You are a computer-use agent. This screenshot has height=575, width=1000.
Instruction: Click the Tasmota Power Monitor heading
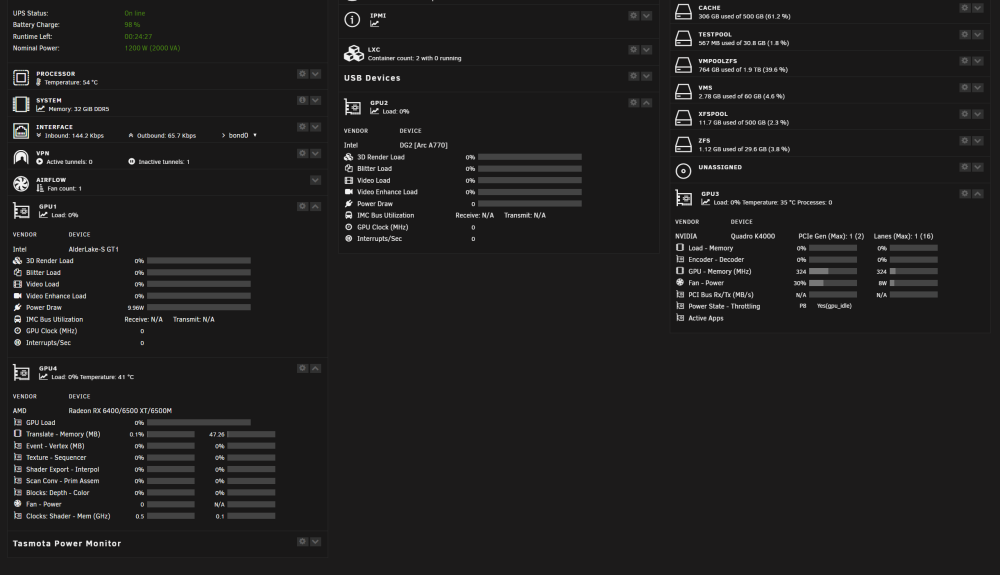67,543
